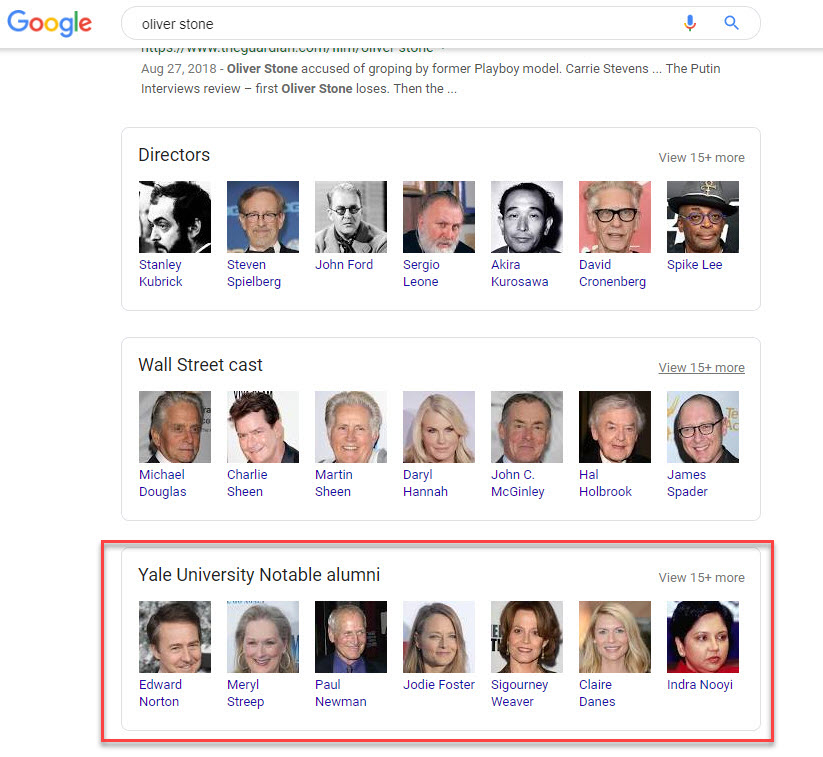The width and height of the screenshot is (823, 757).
Task: Click the Google logo
Action: tap(50, 24)
